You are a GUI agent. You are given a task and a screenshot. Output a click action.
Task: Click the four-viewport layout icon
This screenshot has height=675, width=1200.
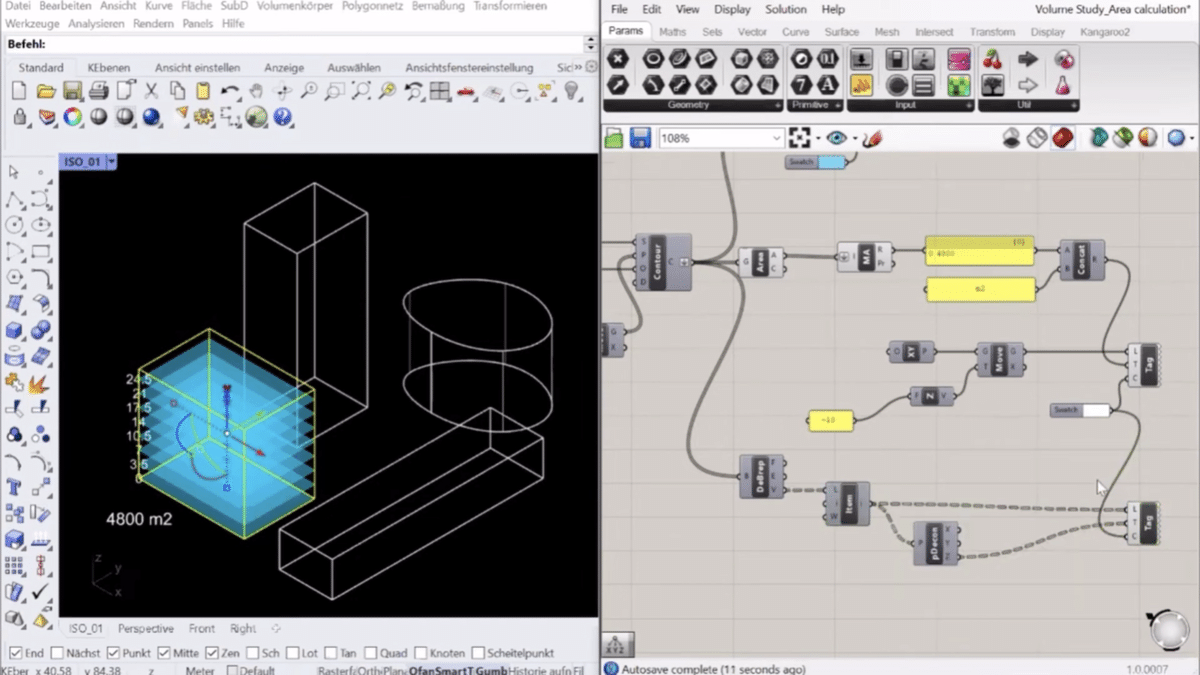point(440,91)
